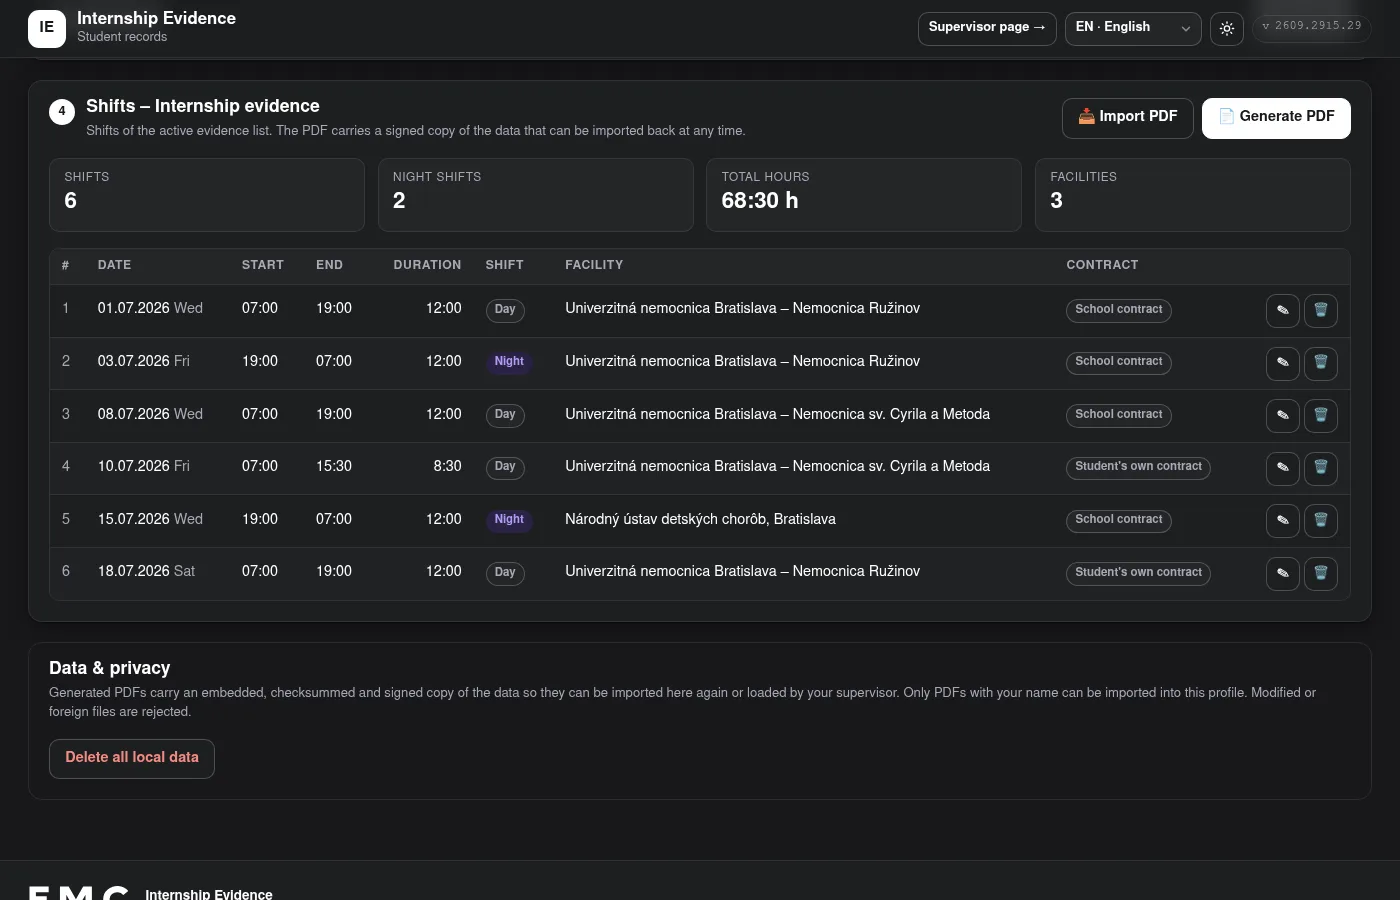
Task: Open the EN · English language dropdown
Action: pyautogui.click(x=1133, y=28)
